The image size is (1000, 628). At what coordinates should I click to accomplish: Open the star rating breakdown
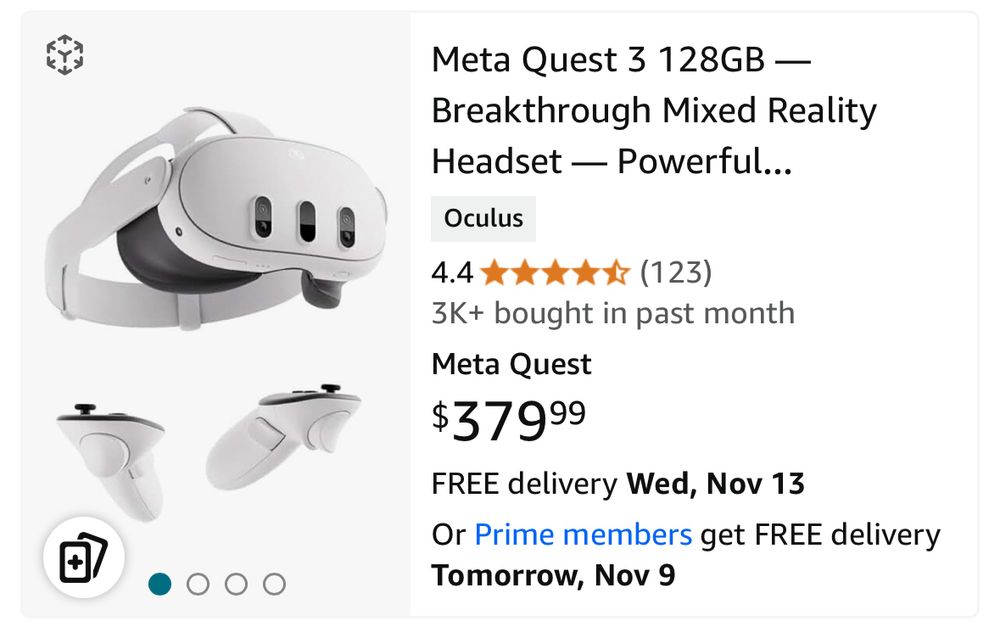pos(555,273)
